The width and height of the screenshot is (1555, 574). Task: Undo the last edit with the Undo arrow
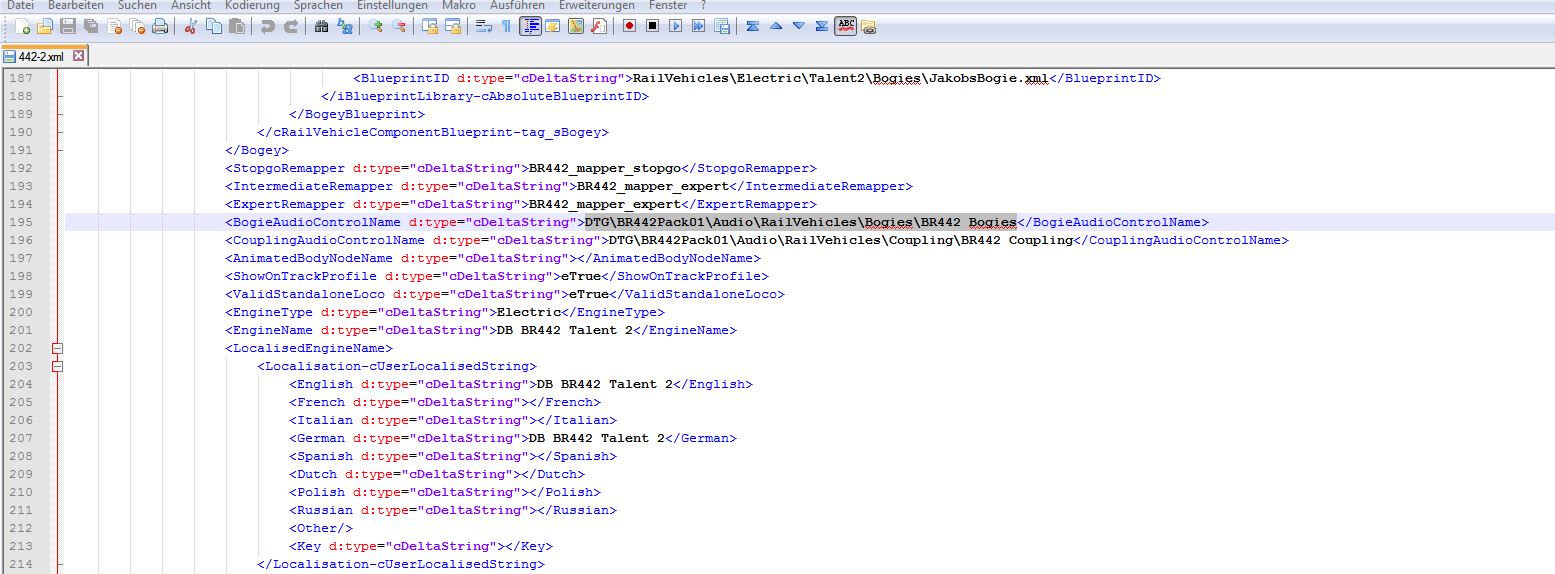(x=267, y=26)
